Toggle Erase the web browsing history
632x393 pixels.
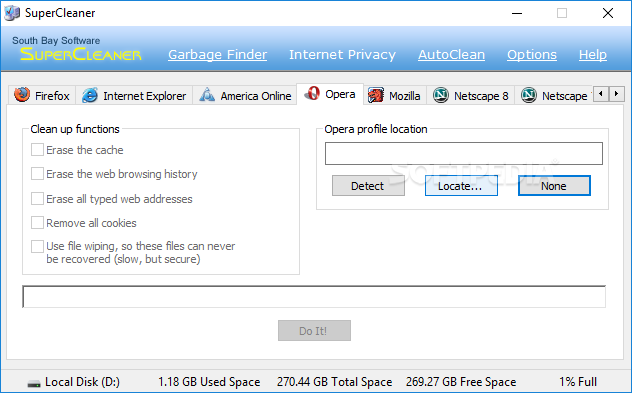tap(37, 174)
